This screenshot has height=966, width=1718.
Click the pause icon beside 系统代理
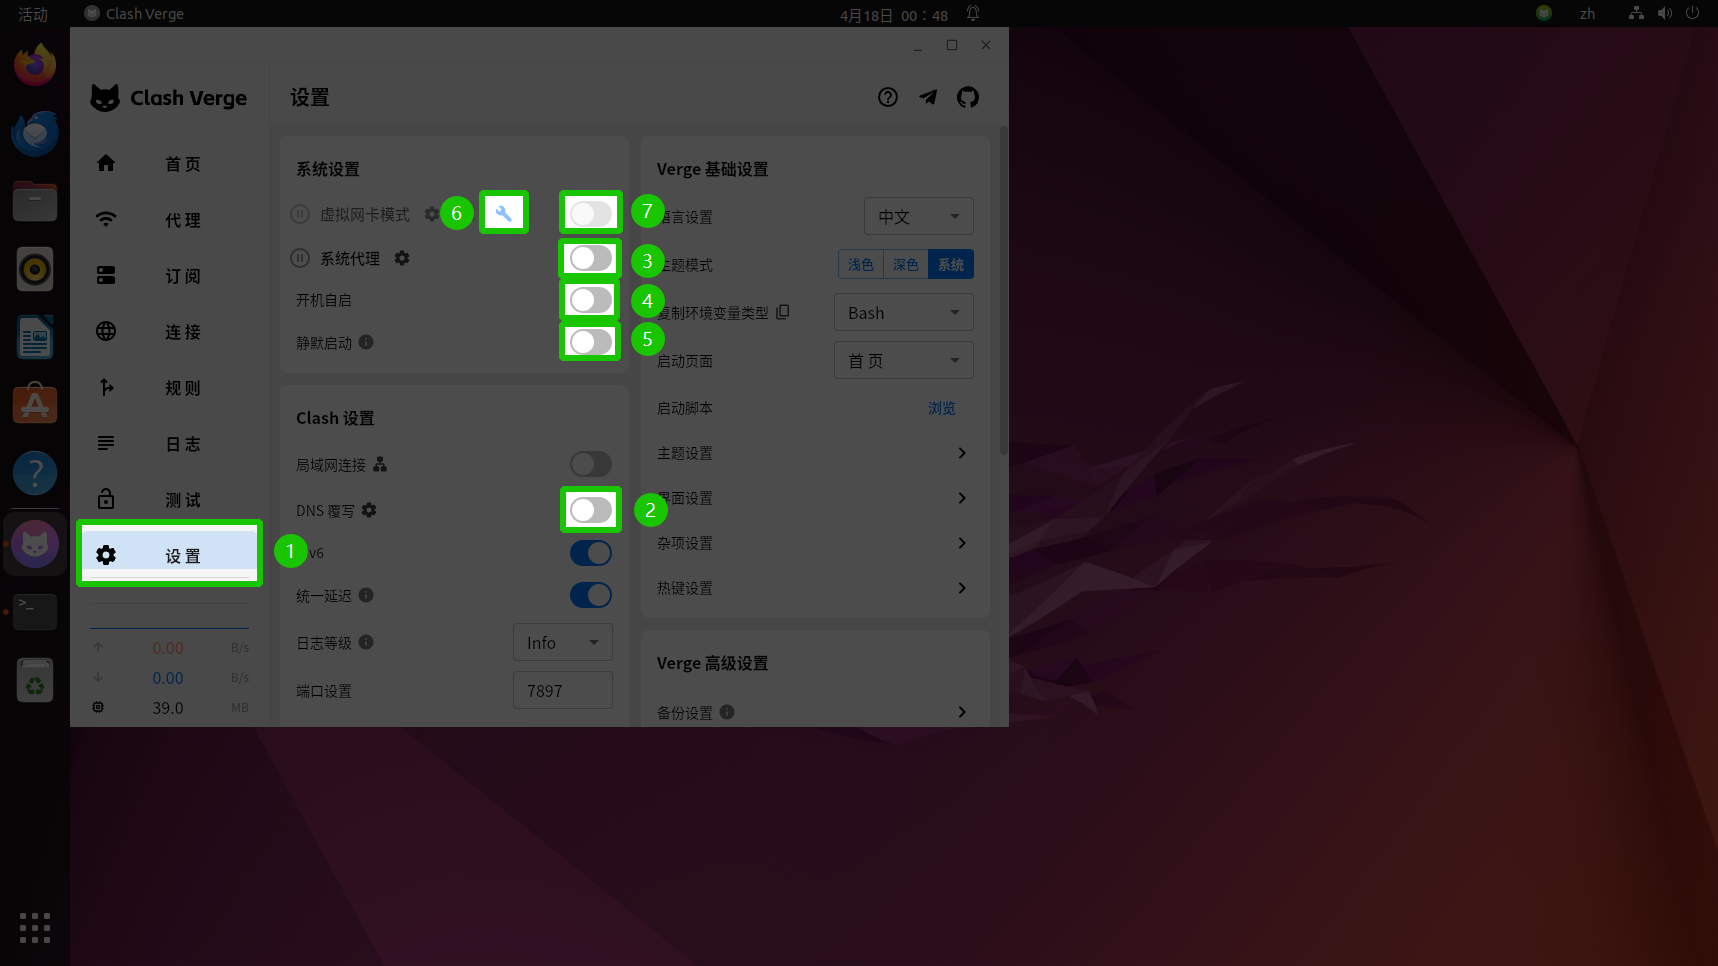(300, 258)
